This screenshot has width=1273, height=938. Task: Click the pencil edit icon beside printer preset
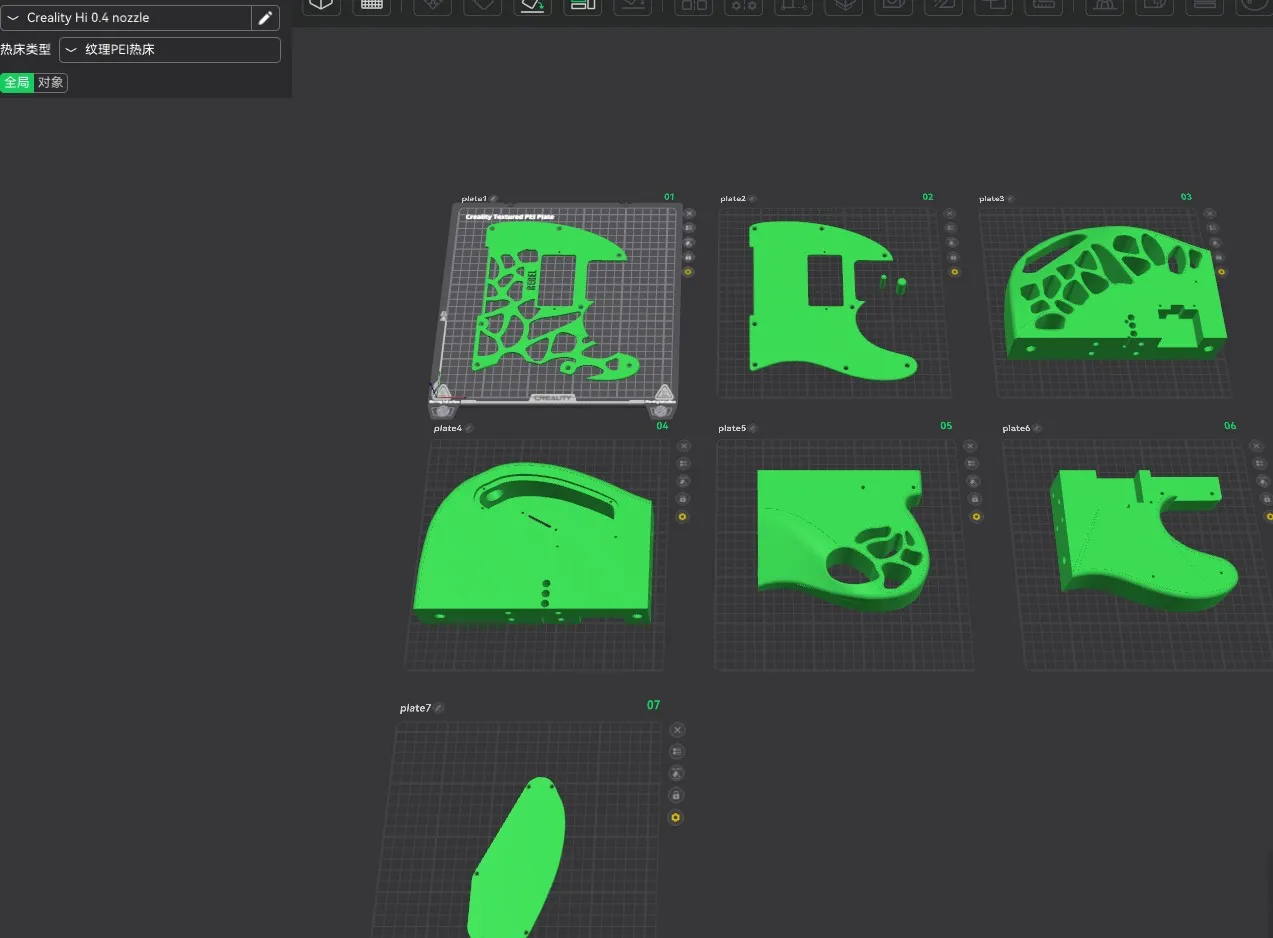[265, 18]
